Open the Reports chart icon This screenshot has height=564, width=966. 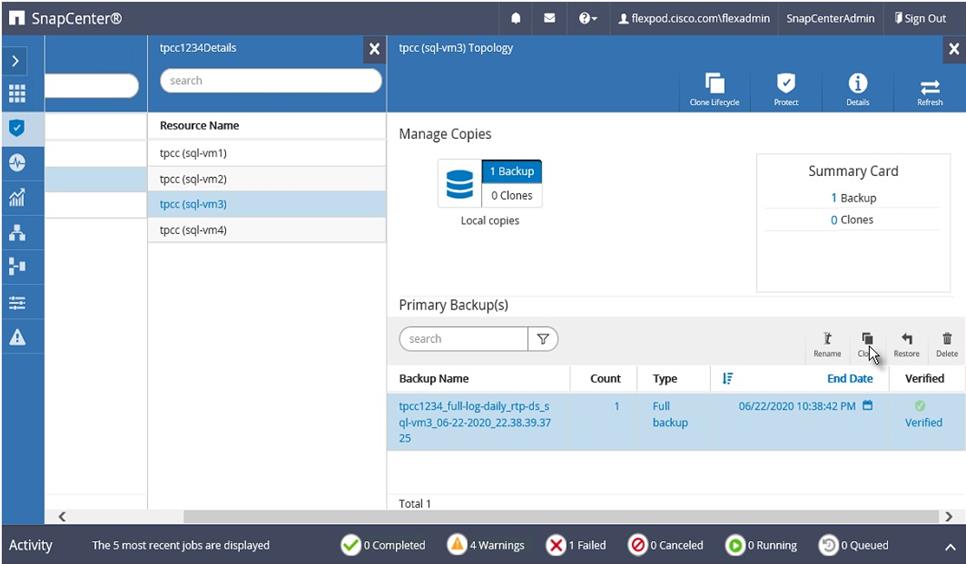coord(17,197)
